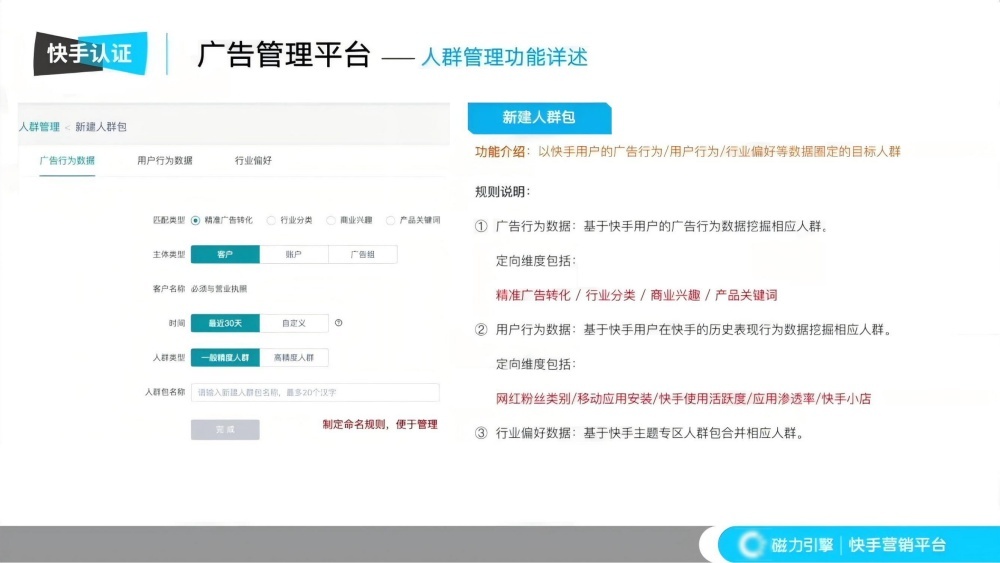This screenshot has height=563, width=1000.
Task: Choose the 高精度人群 type
Action: (294, 358)
